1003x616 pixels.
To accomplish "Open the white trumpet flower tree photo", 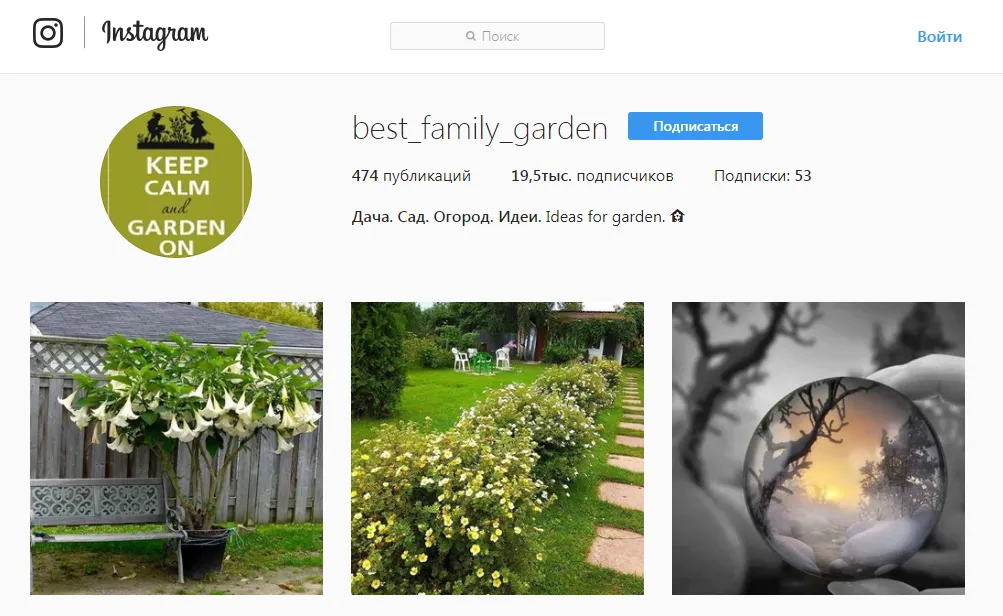I will click(x=177, y=448).
